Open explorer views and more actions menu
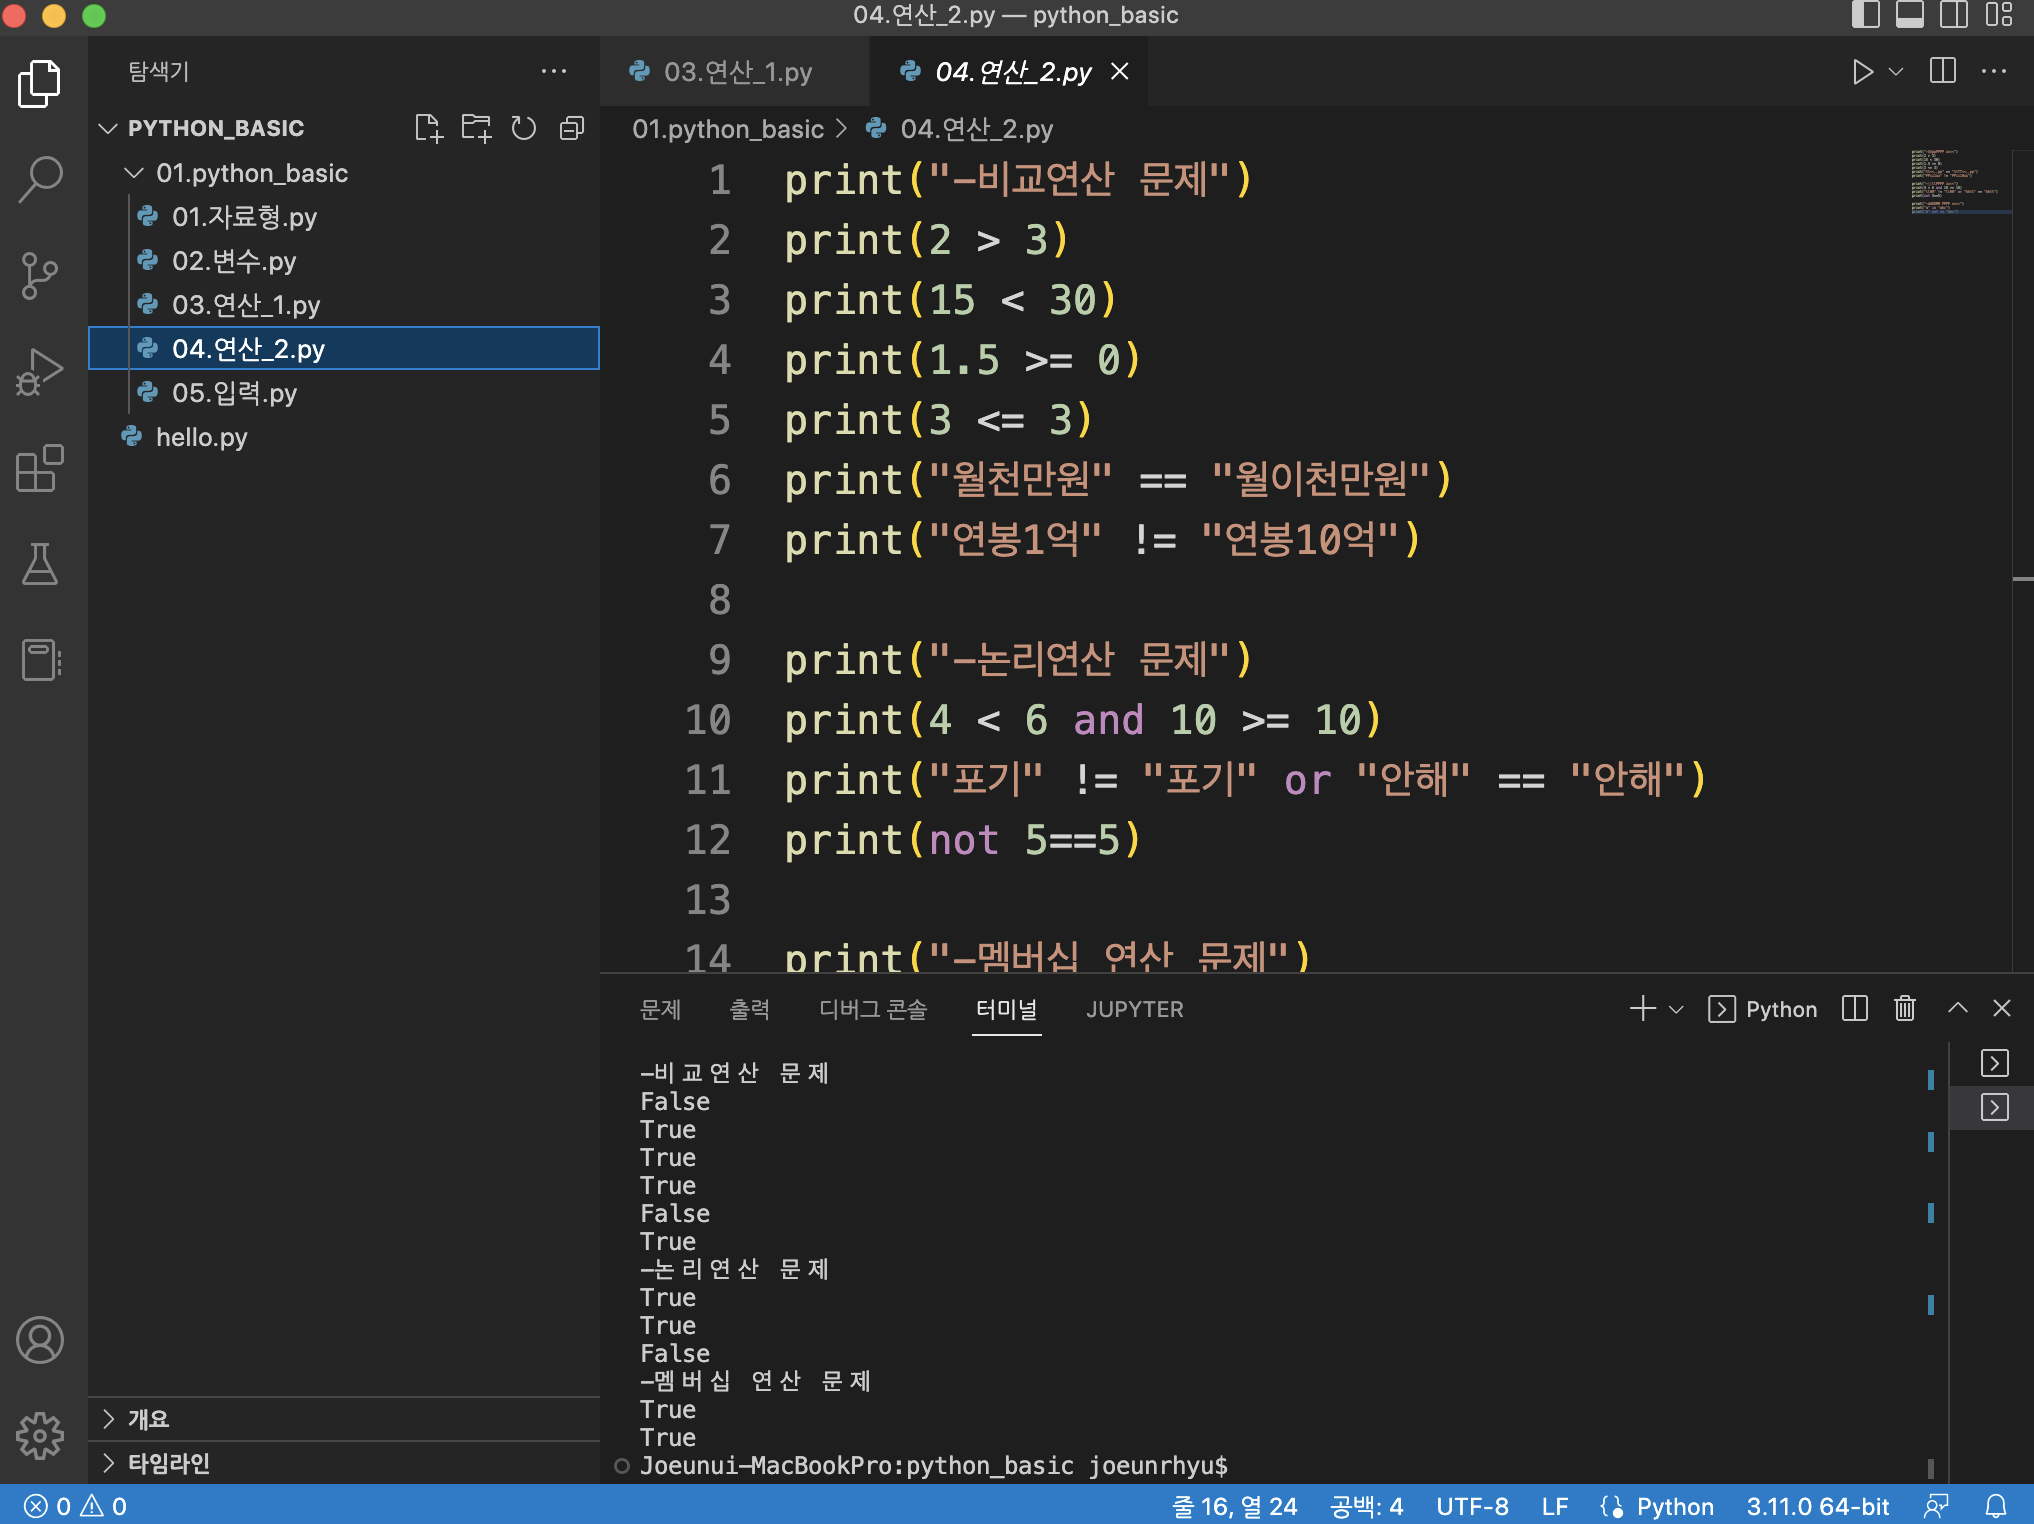The width and height of the screenshot is (2034, 1524). pyautogui.click(x=553, y=71)
